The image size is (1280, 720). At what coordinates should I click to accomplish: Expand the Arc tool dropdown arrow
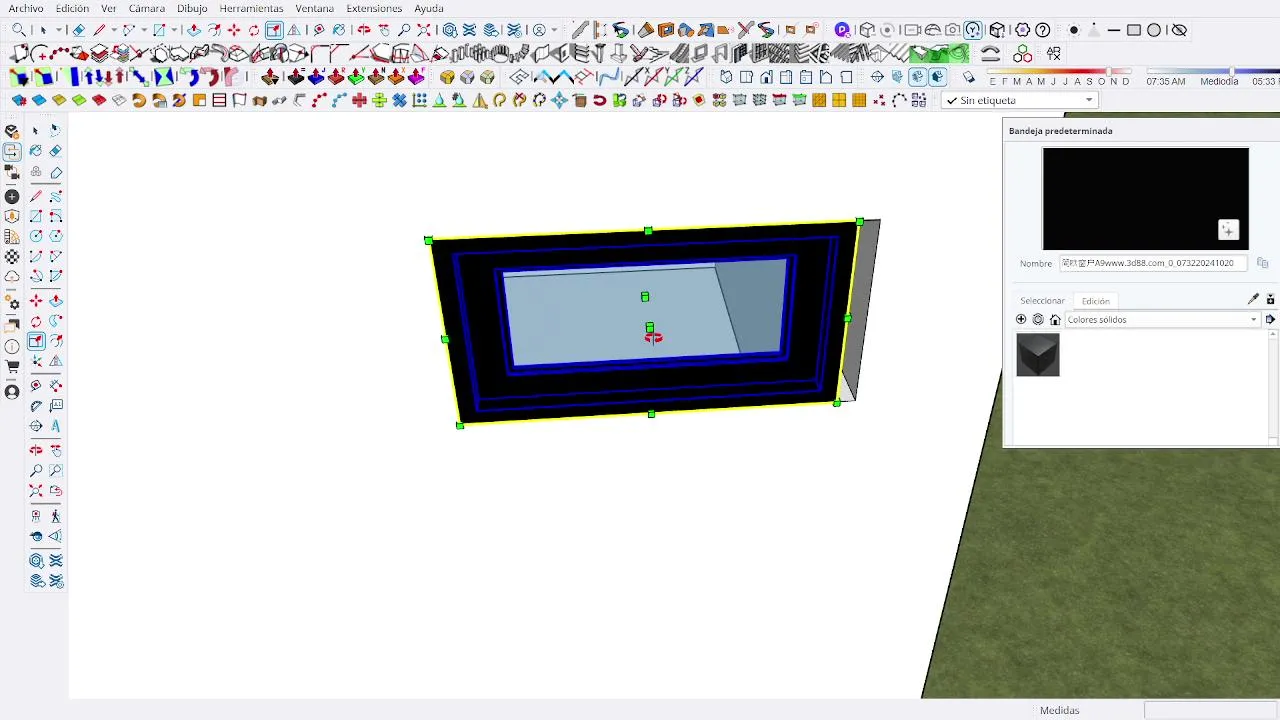(x=144, y=30)
